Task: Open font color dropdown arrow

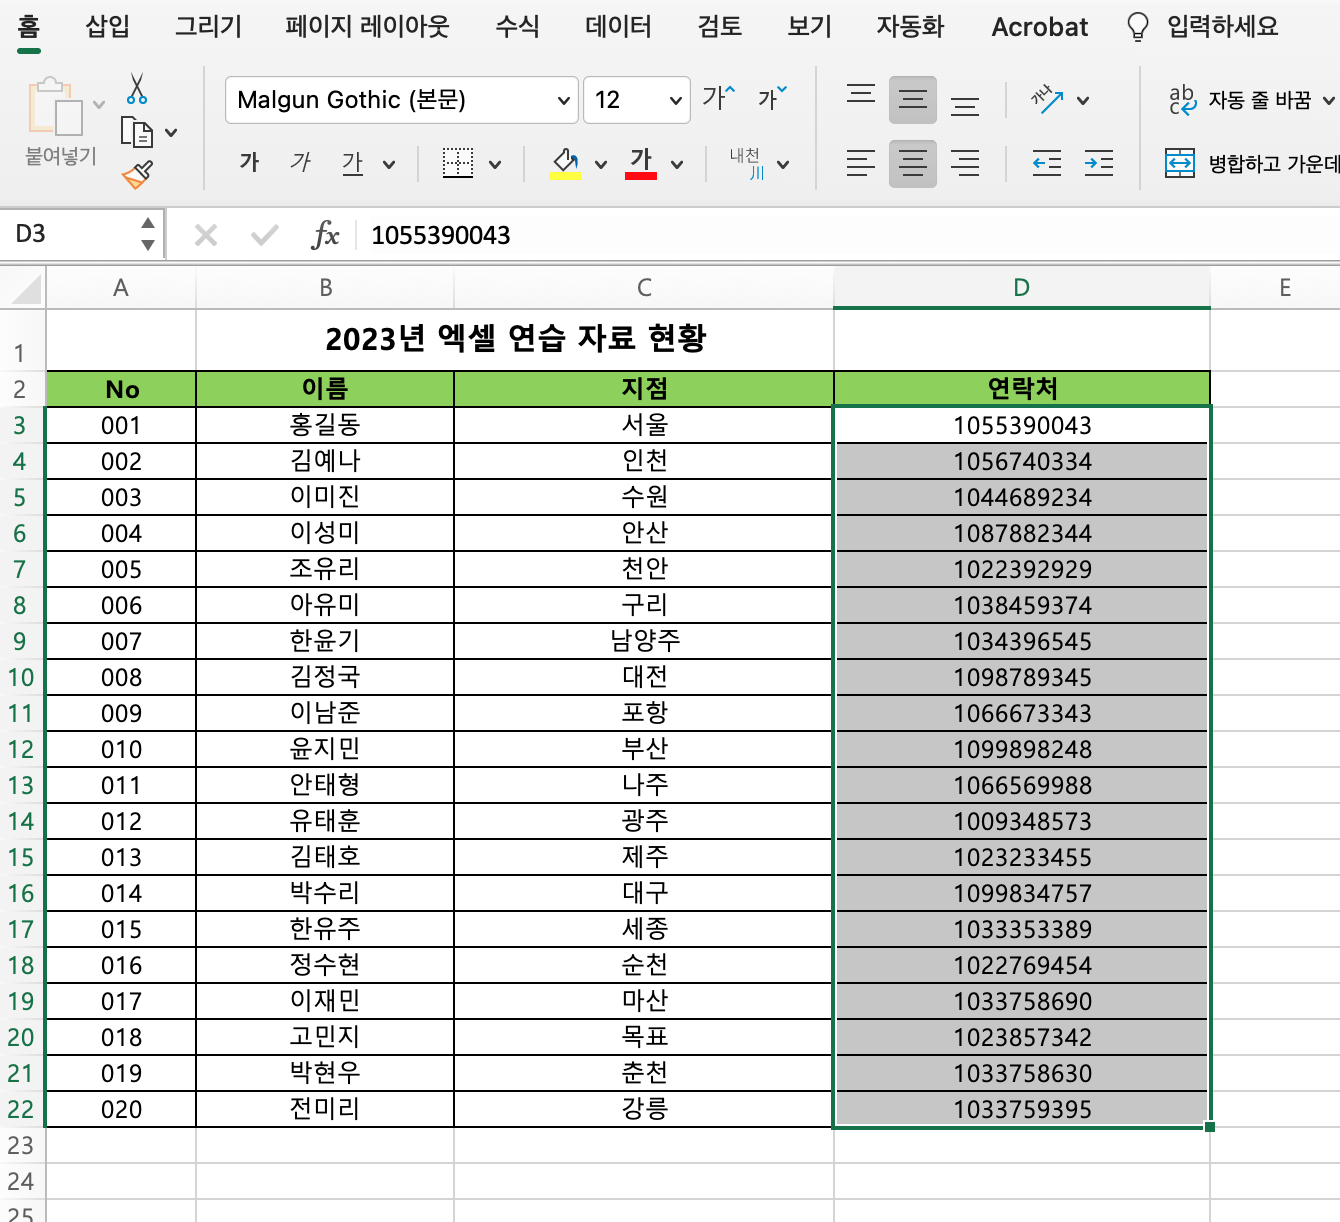Action: click(x=677, y=165)
